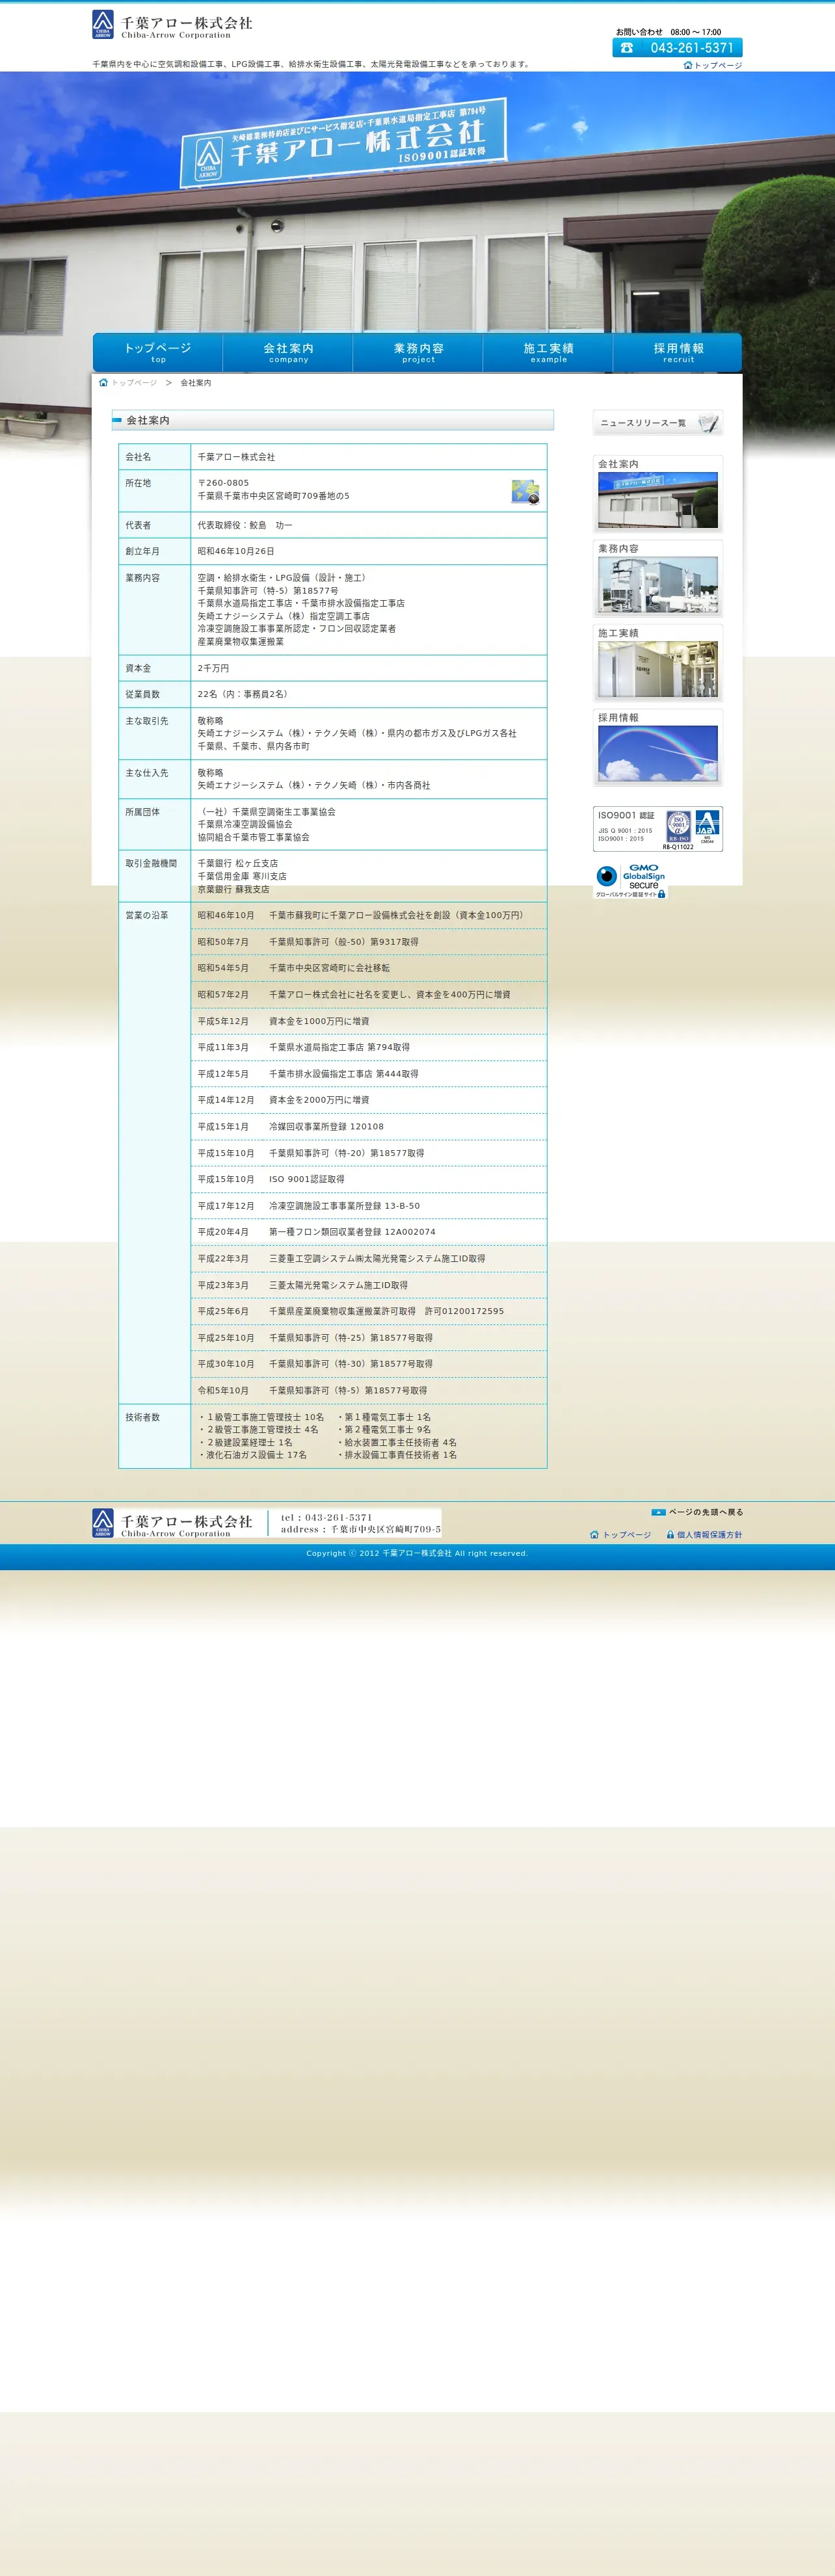The image size is (835, 2576).
Task: Click the text 代表取締役：鮫島 功一
Action: 245,525
